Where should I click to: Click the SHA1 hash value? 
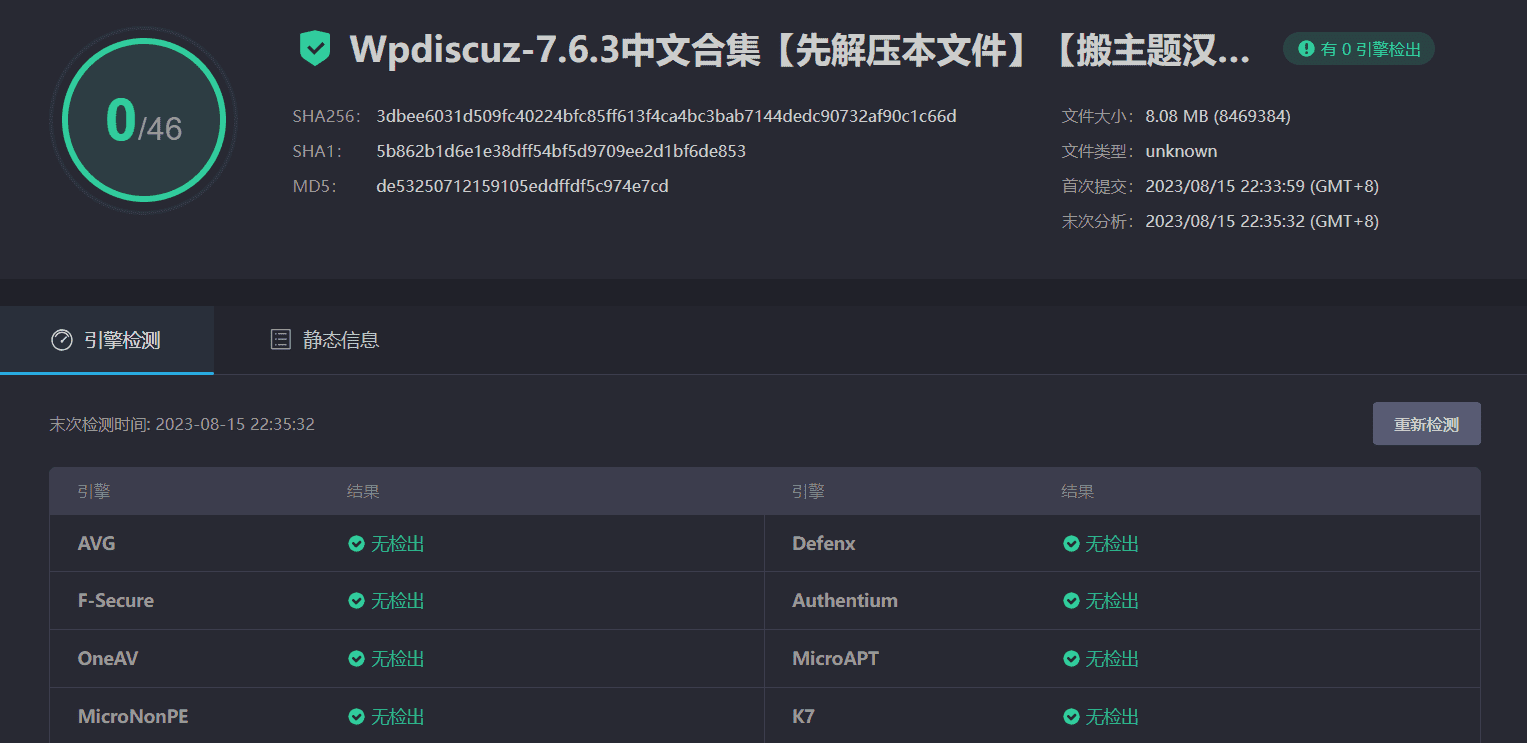click(x=561, y=151)
